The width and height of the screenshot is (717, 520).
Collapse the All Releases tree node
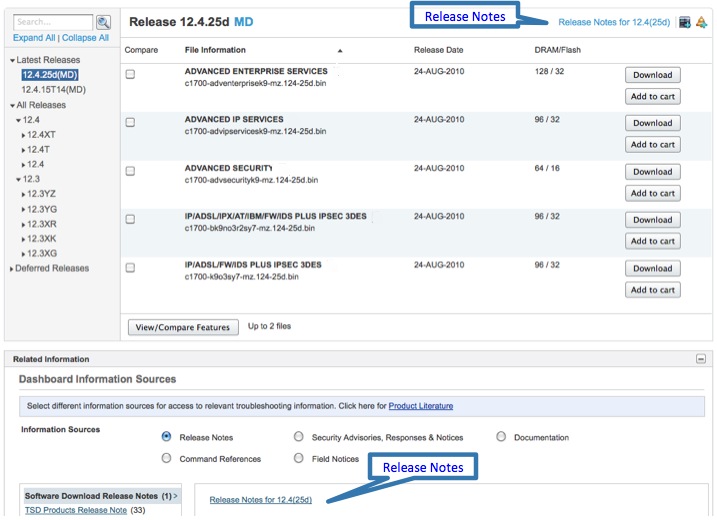[12, 106]
